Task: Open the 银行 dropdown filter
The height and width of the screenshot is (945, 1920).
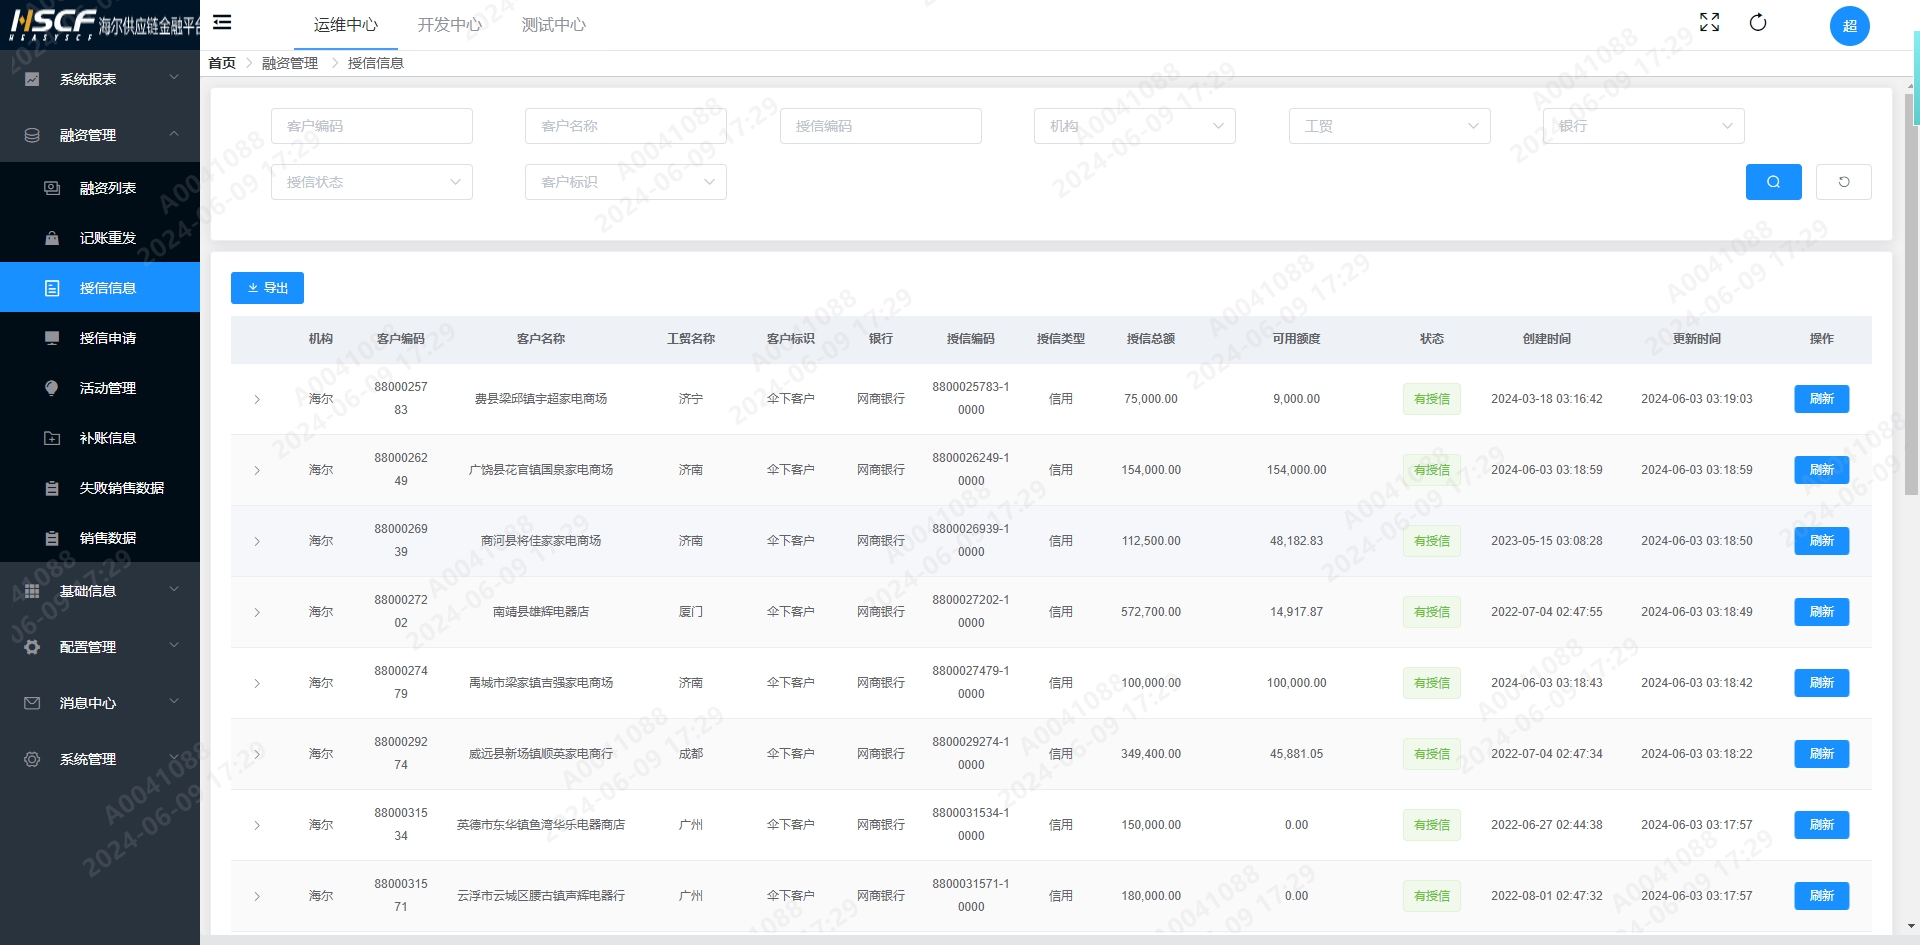Action: pos(1644,126)
